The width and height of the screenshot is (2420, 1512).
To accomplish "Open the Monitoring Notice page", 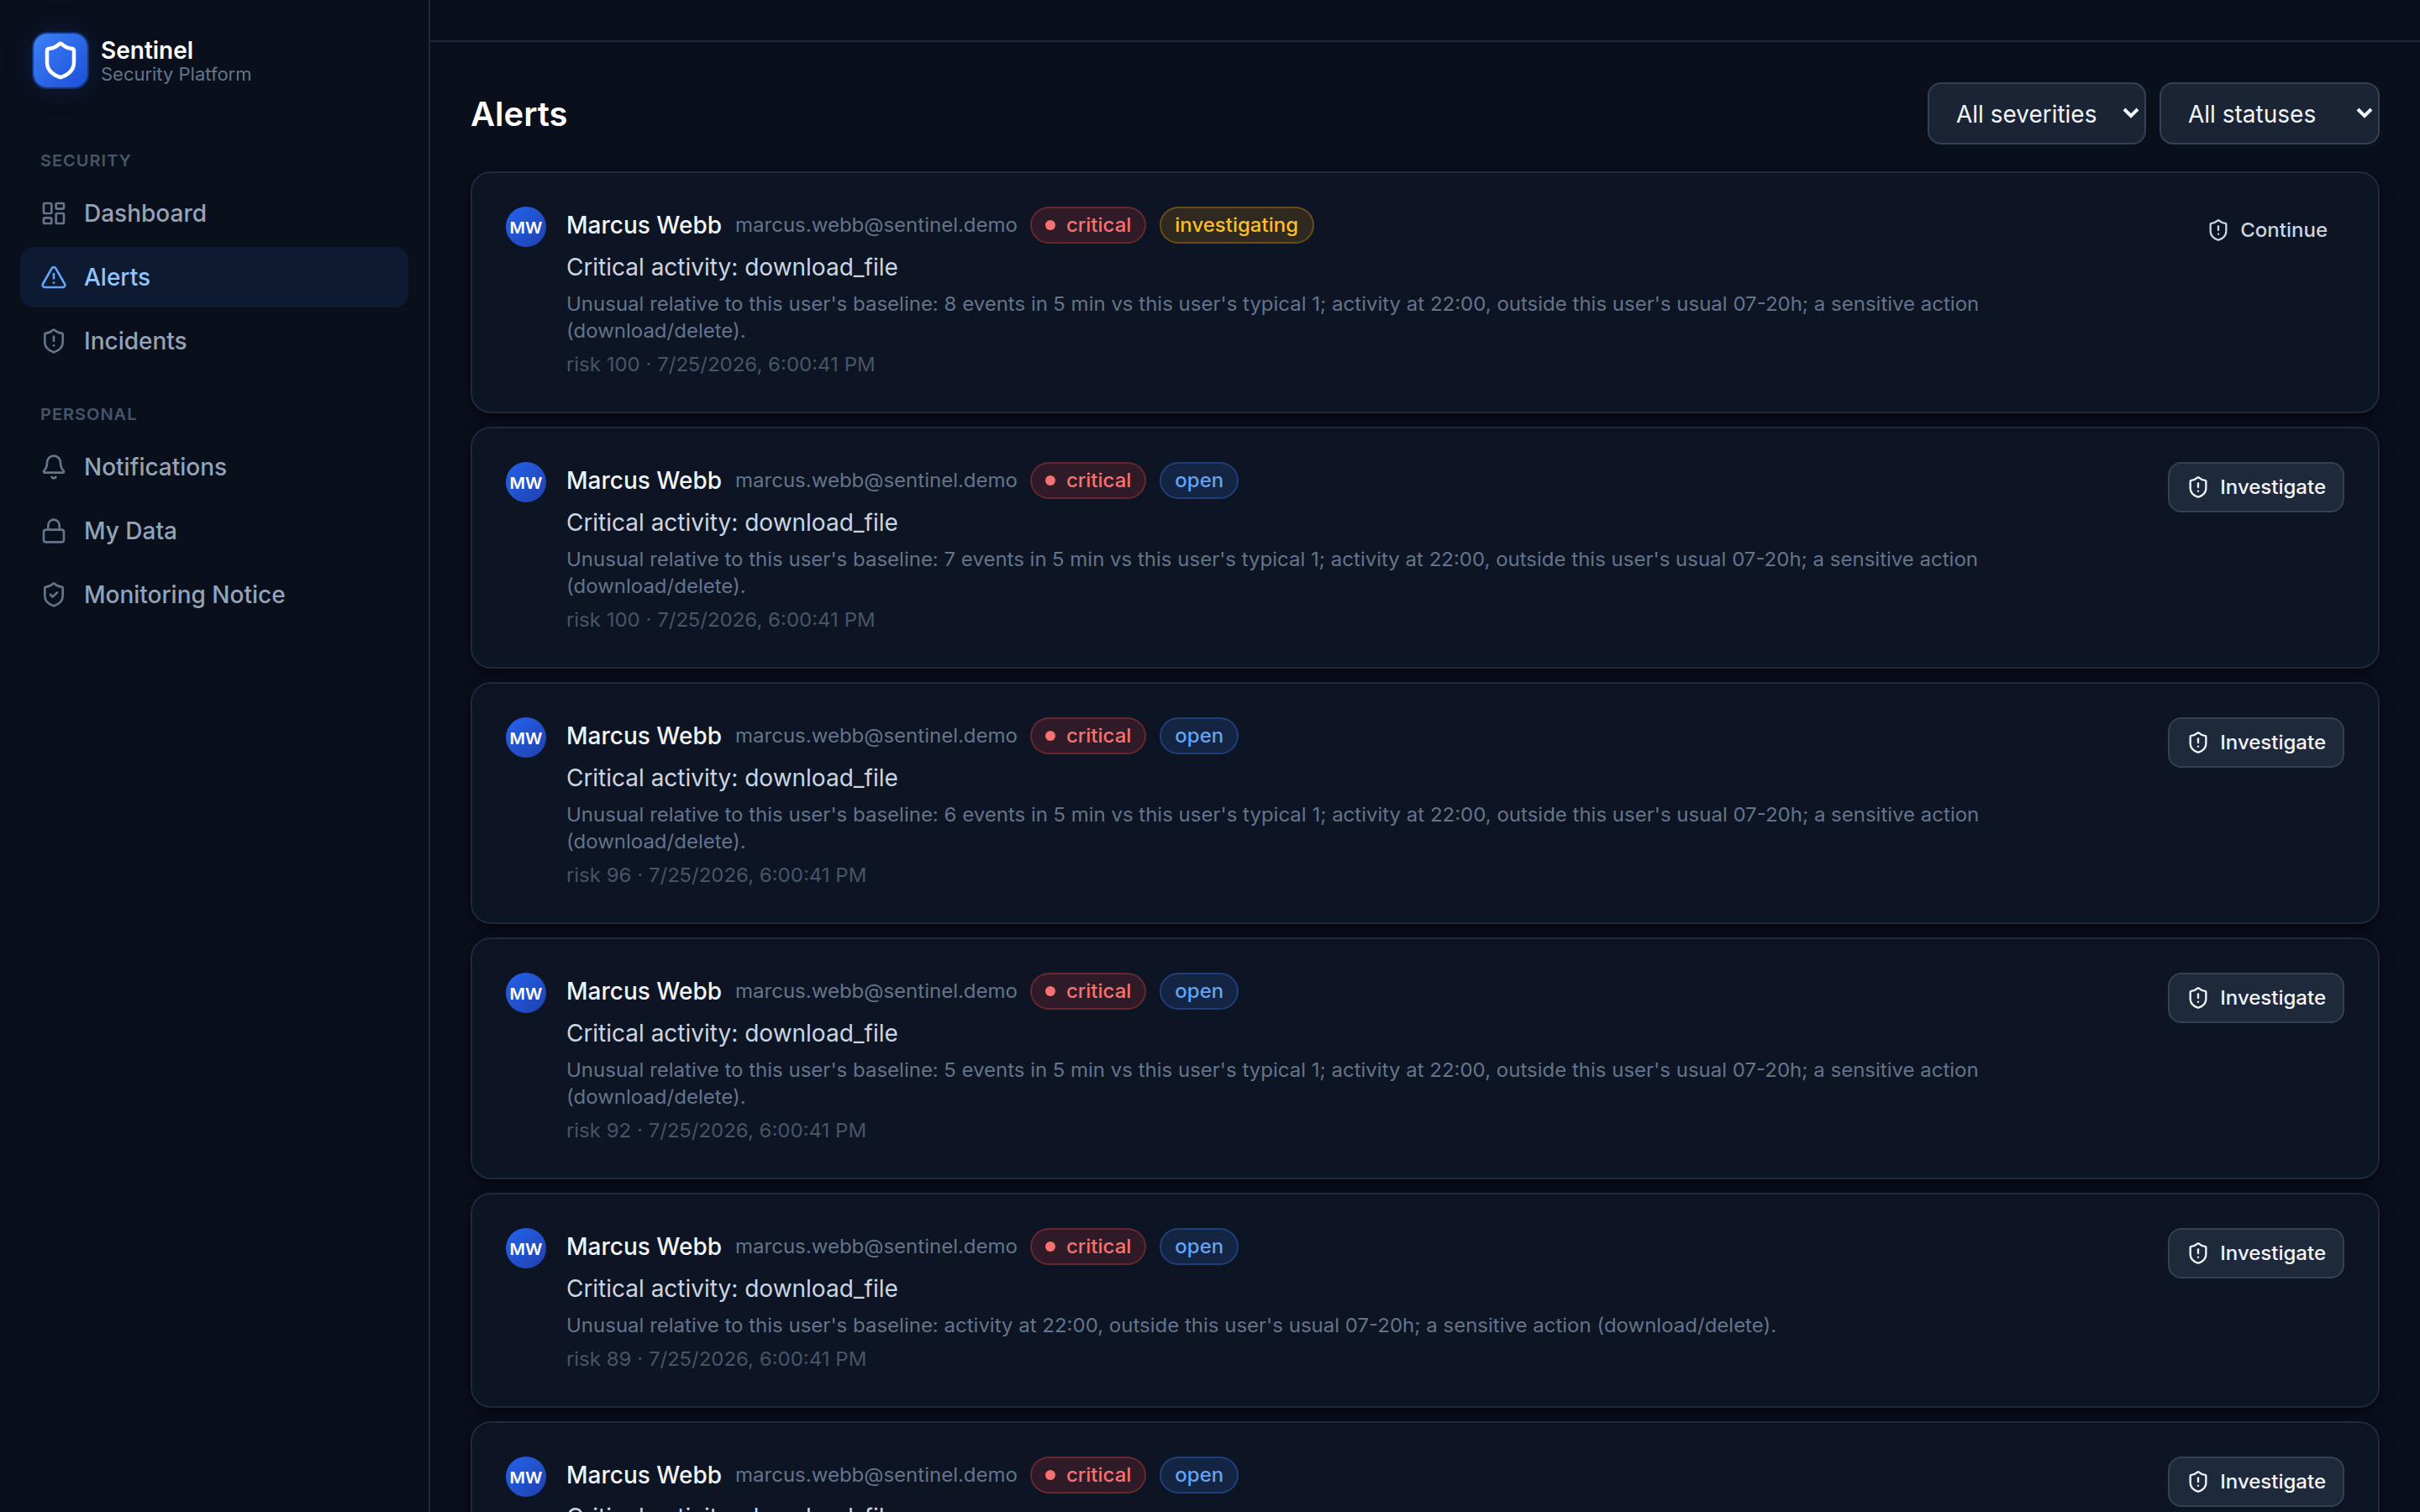I will tap(214, 595).
